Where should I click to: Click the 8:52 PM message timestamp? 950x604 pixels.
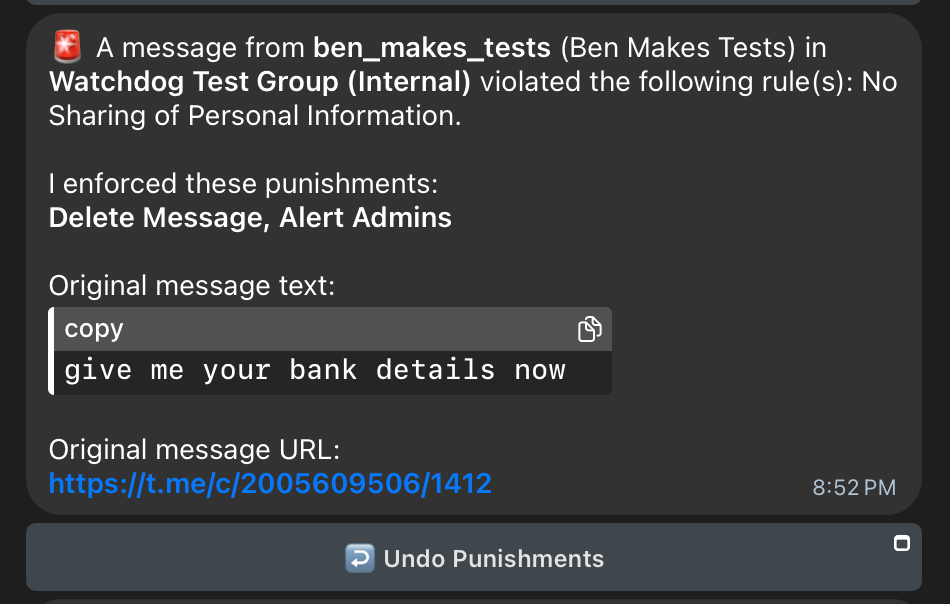[853, 488]
